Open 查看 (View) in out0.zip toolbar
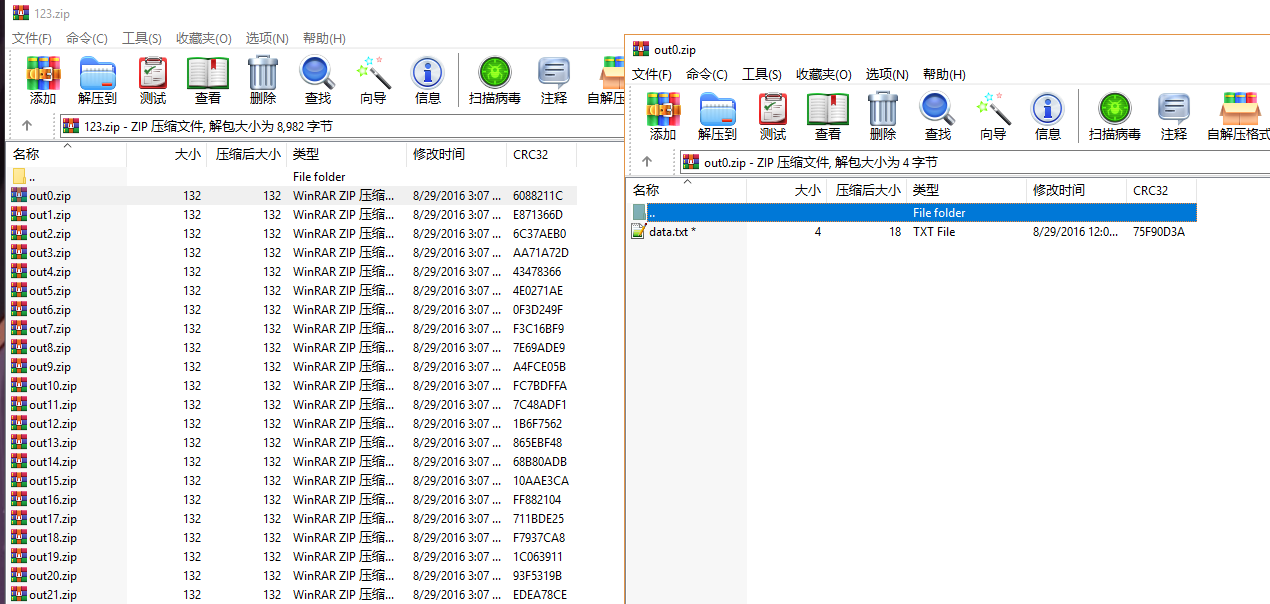1270x604 pixels. tap(828, 115)
